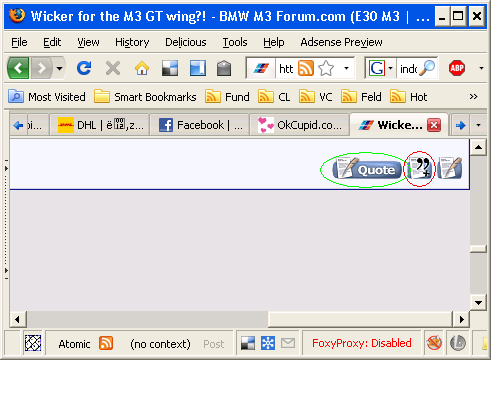Subscribe via the address bar RSS icon
The height and width of the screenshot is (396, 491).
click(306, 68)
